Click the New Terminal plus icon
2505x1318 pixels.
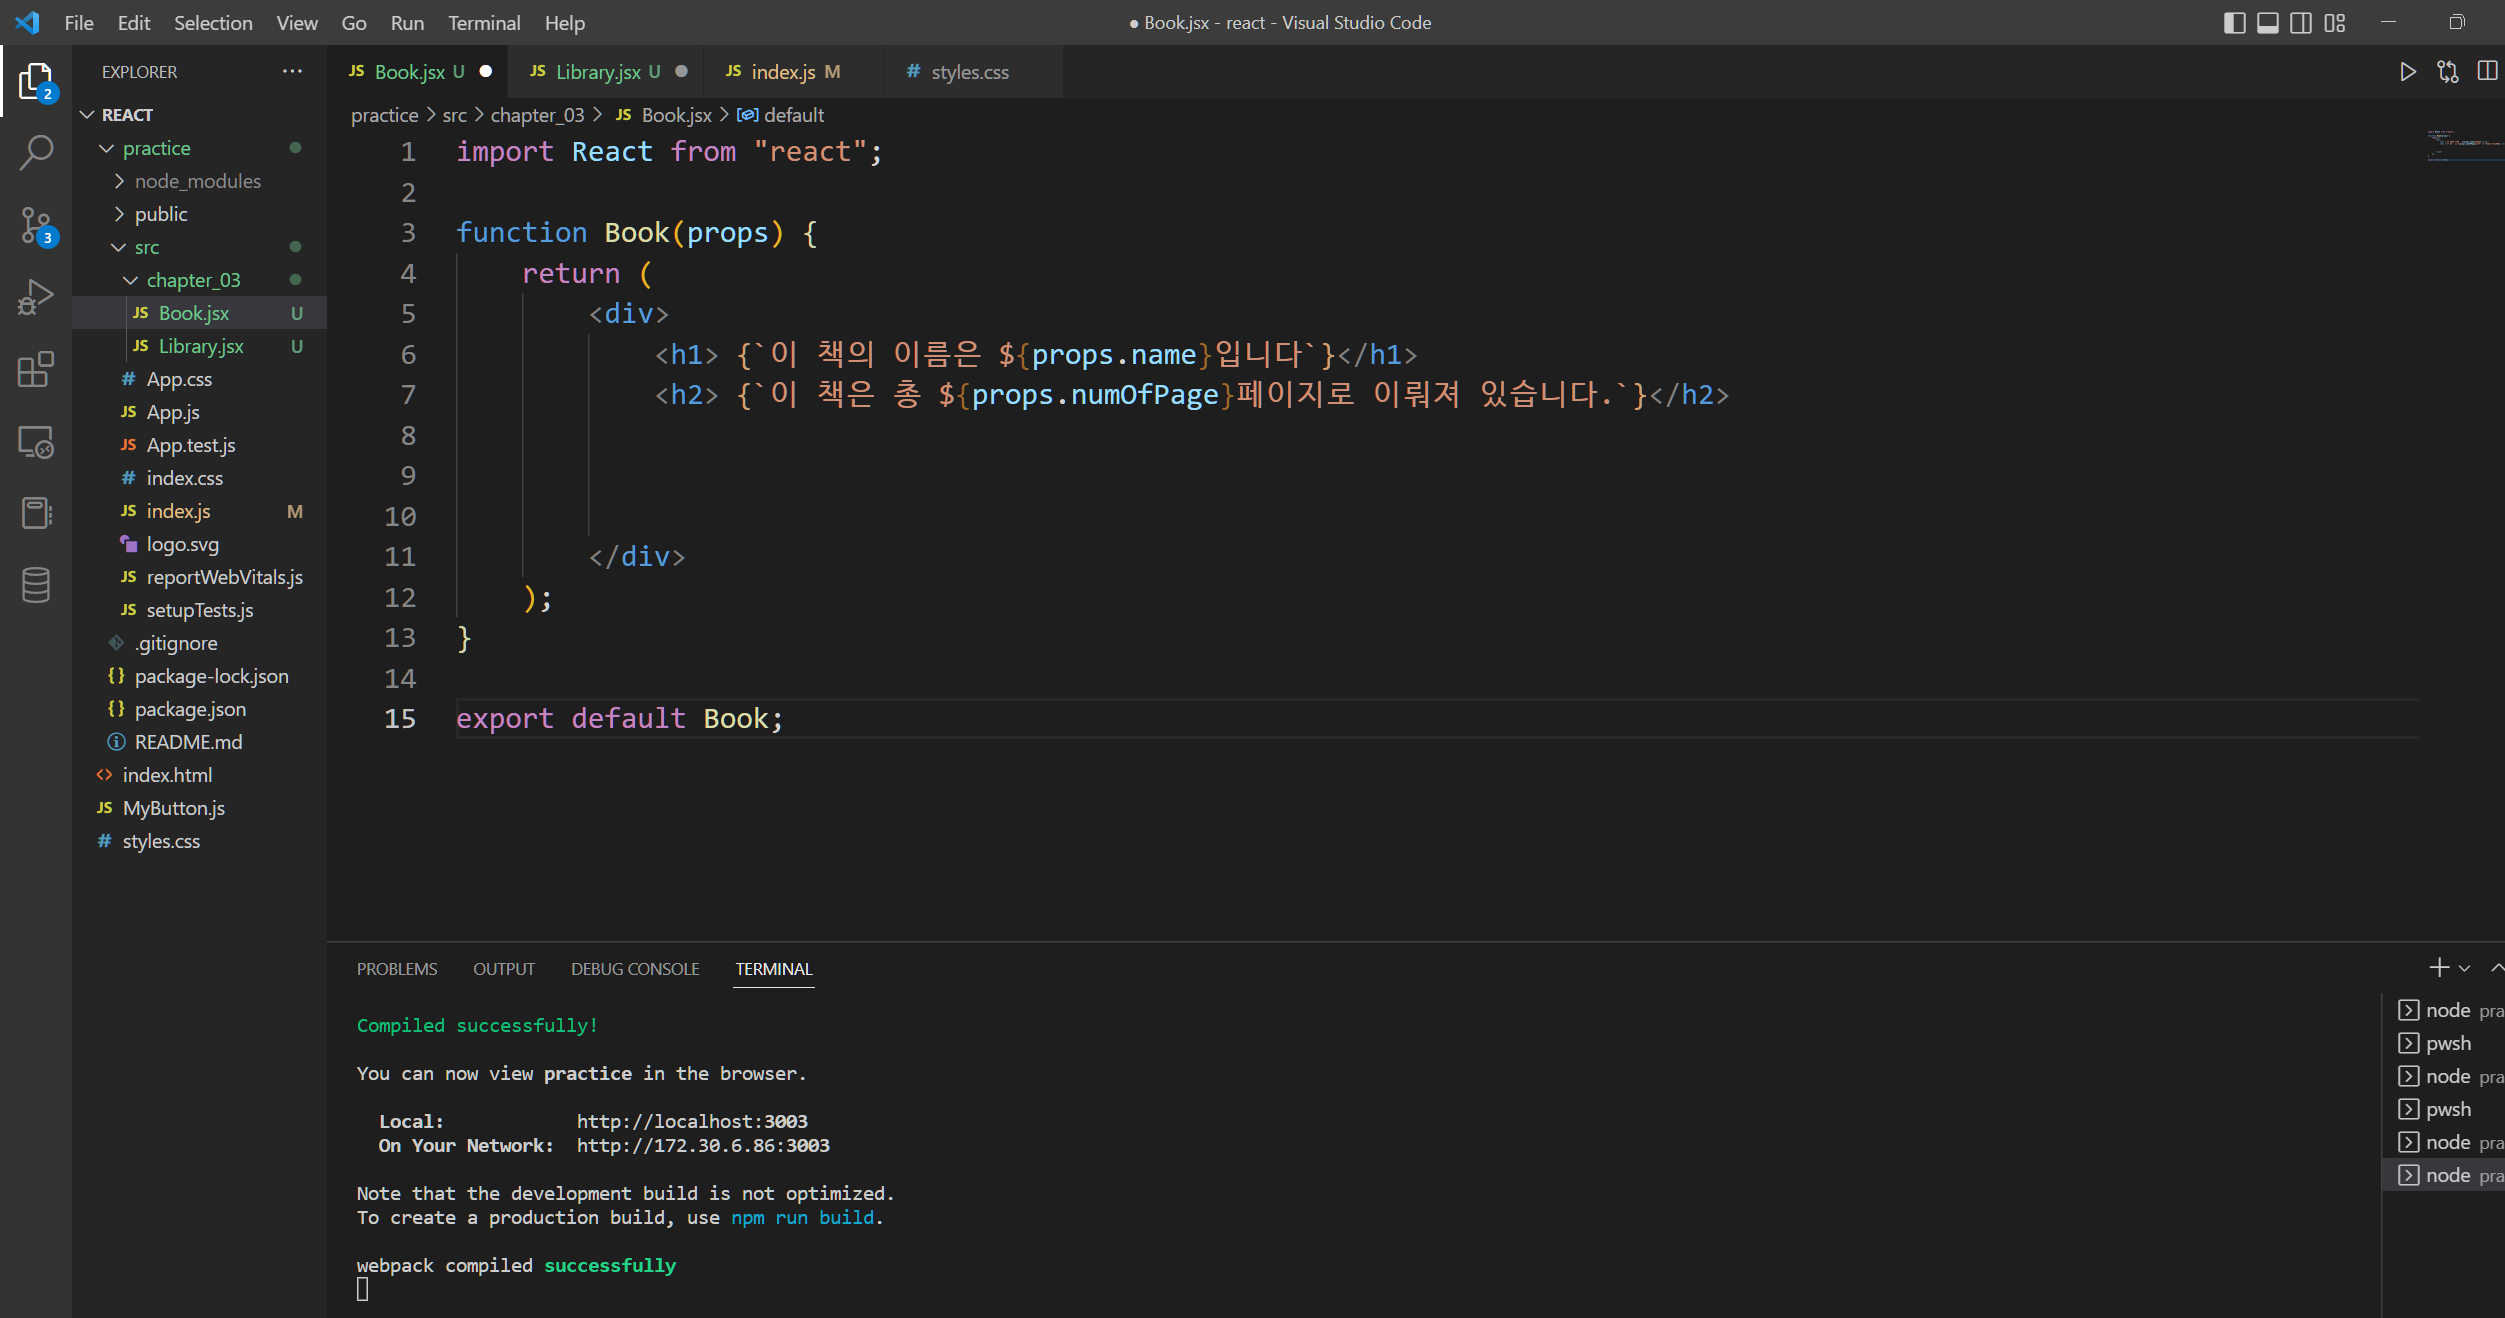[x=2438, y=968]
